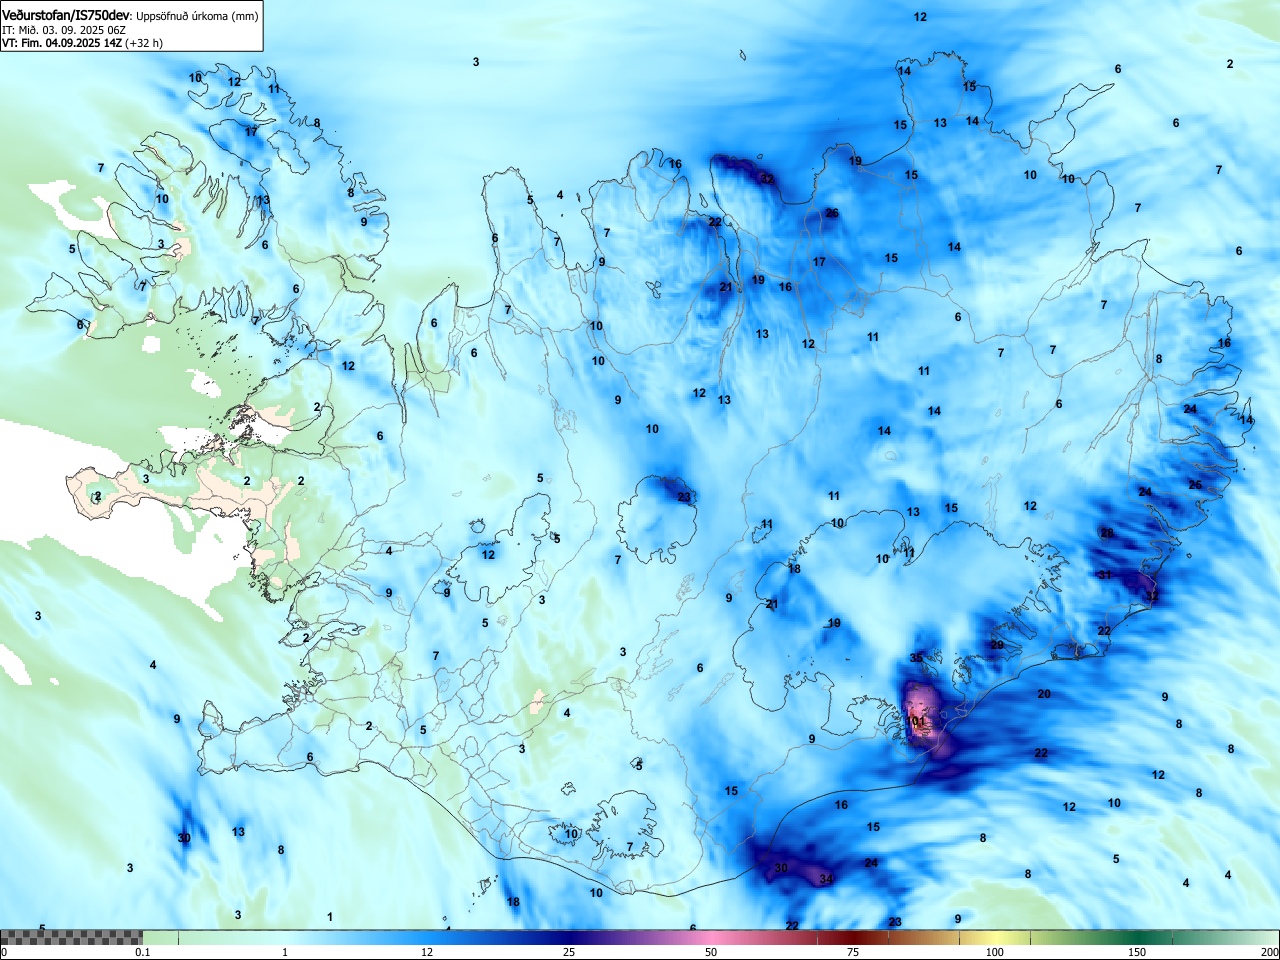Screen dimensions: 1280x960
Task: Click the 'Veðurstofan/IS750dev' title text
Action: pos(67,16)
